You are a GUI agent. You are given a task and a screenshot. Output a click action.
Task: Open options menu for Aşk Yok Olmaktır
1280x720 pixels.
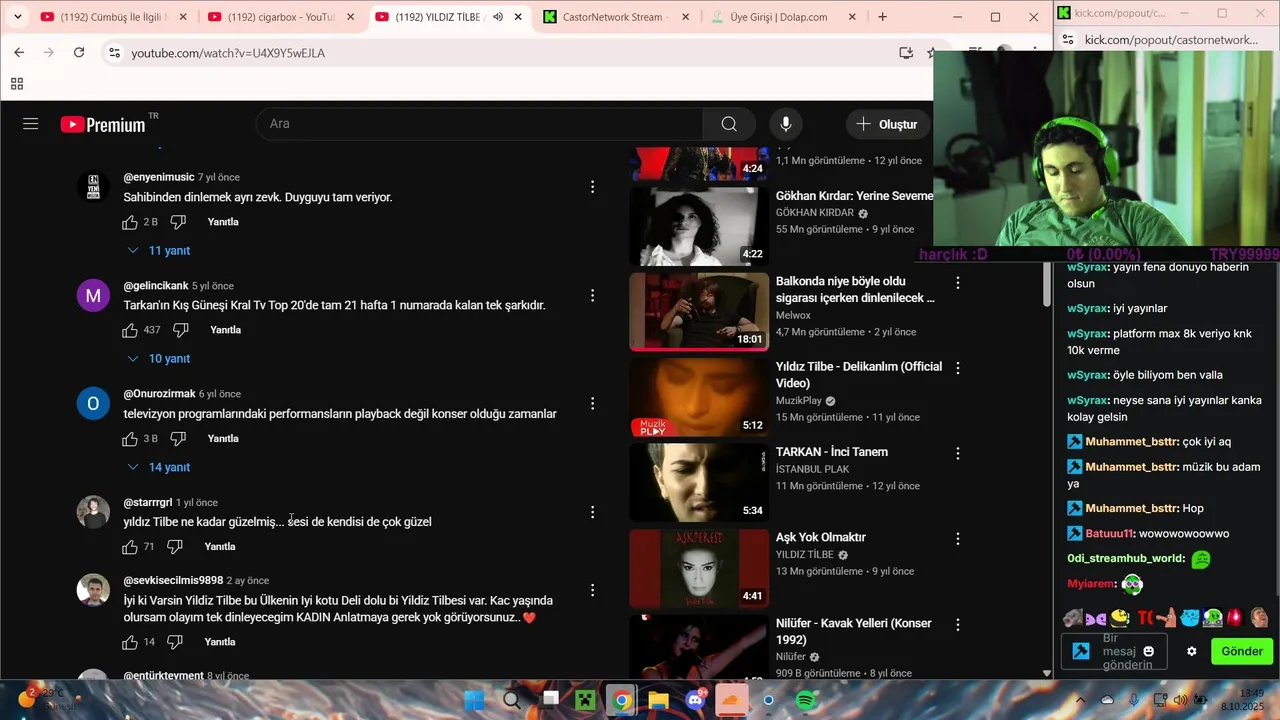pyautogui.click(x=957, y=539)
